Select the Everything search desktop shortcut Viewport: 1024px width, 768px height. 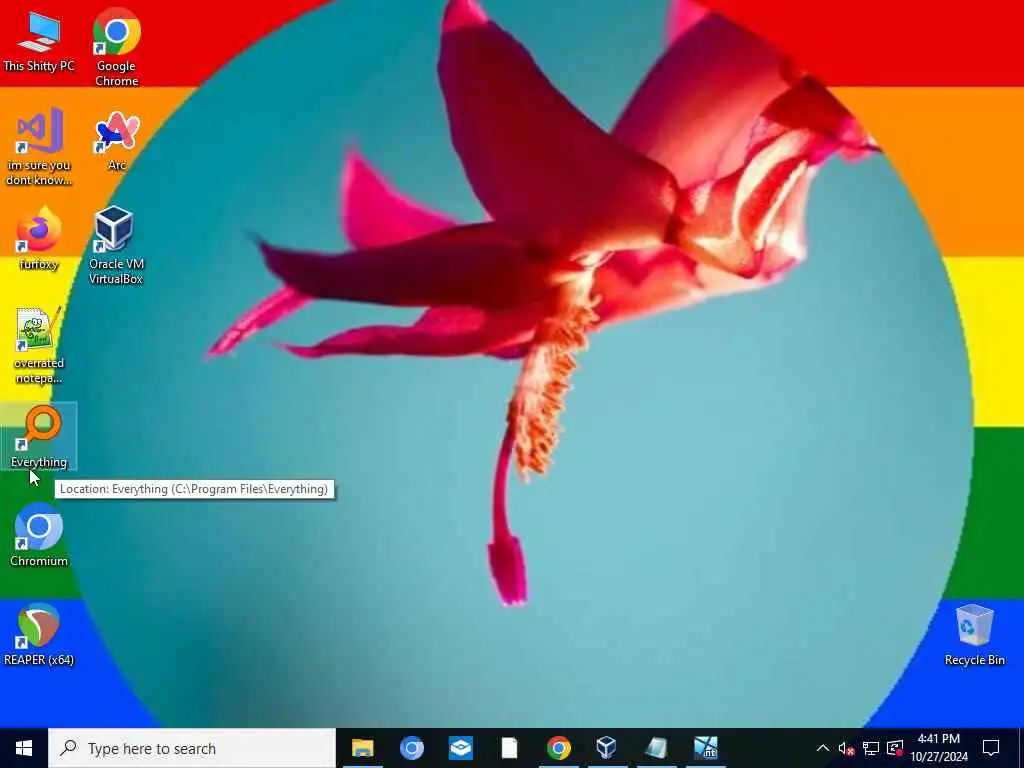[x=39, y=436]
